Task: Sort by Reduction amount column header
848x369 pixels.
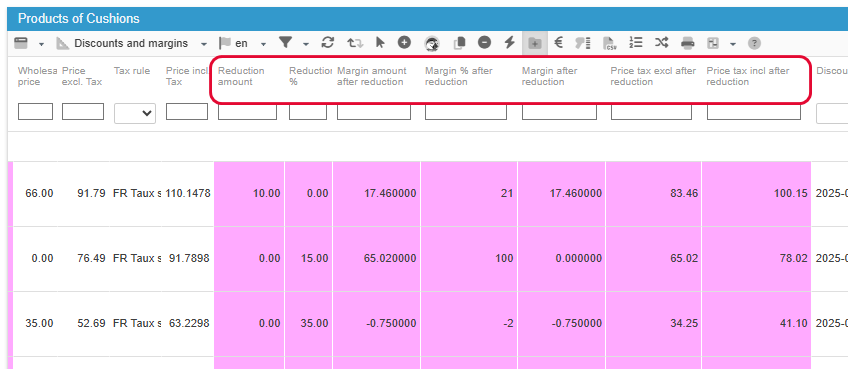Action: 241,76
